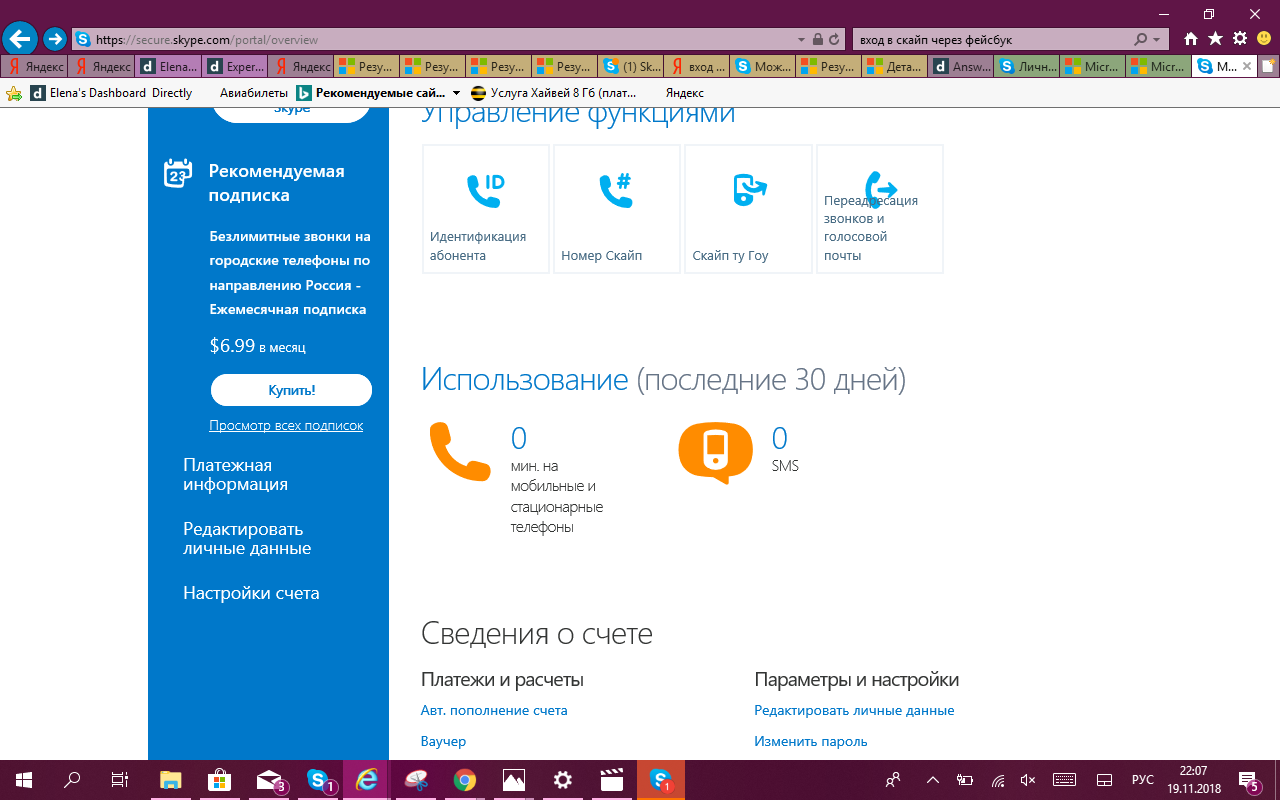Open Редактировать личные данные under Параметры и настройки
This screenshot has height=800, width=1280.
854,711
